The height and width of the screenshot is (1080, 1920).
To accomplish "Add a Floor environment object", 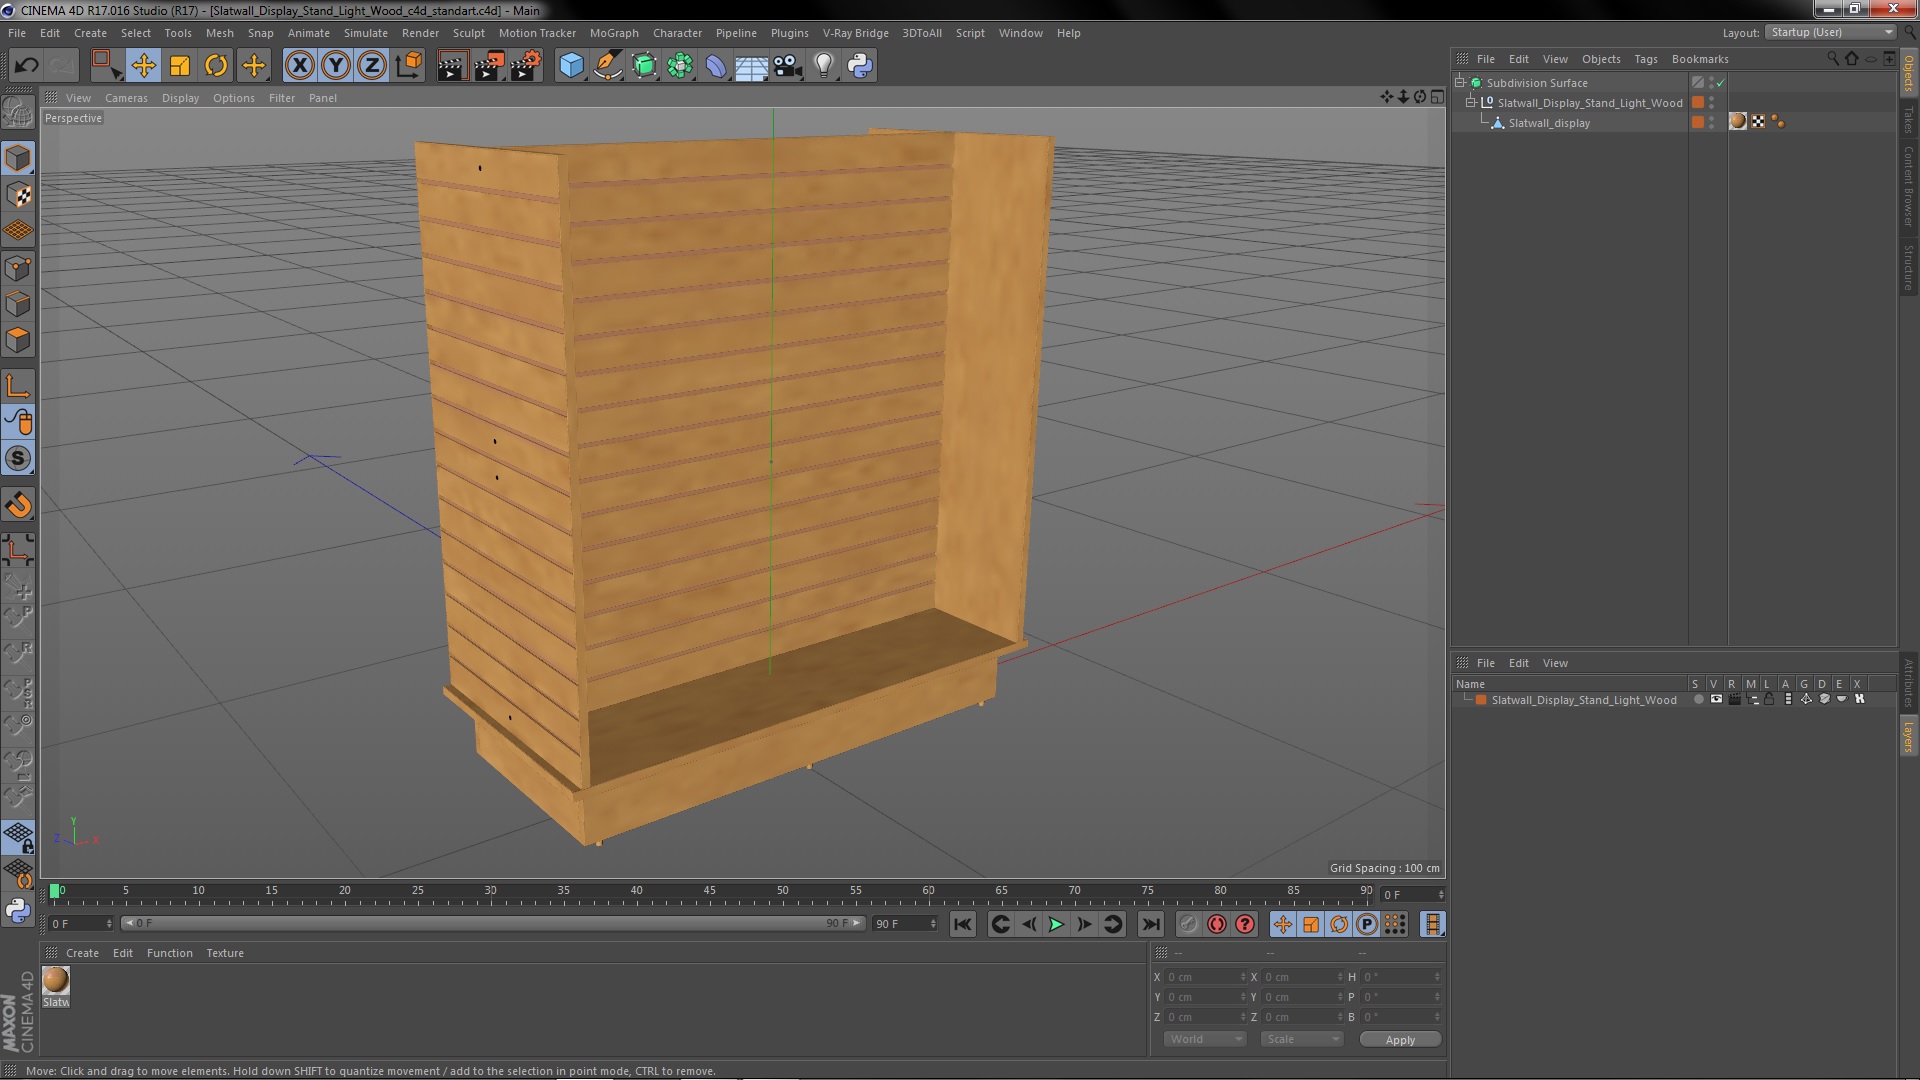I will pos(751,66).
